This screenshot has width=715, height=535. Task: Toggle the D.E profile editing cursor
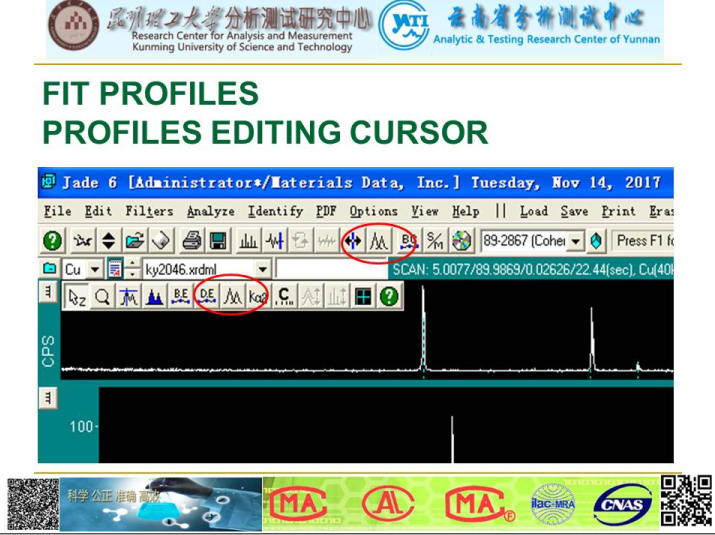pyautogui.click(x=208, y=296)
